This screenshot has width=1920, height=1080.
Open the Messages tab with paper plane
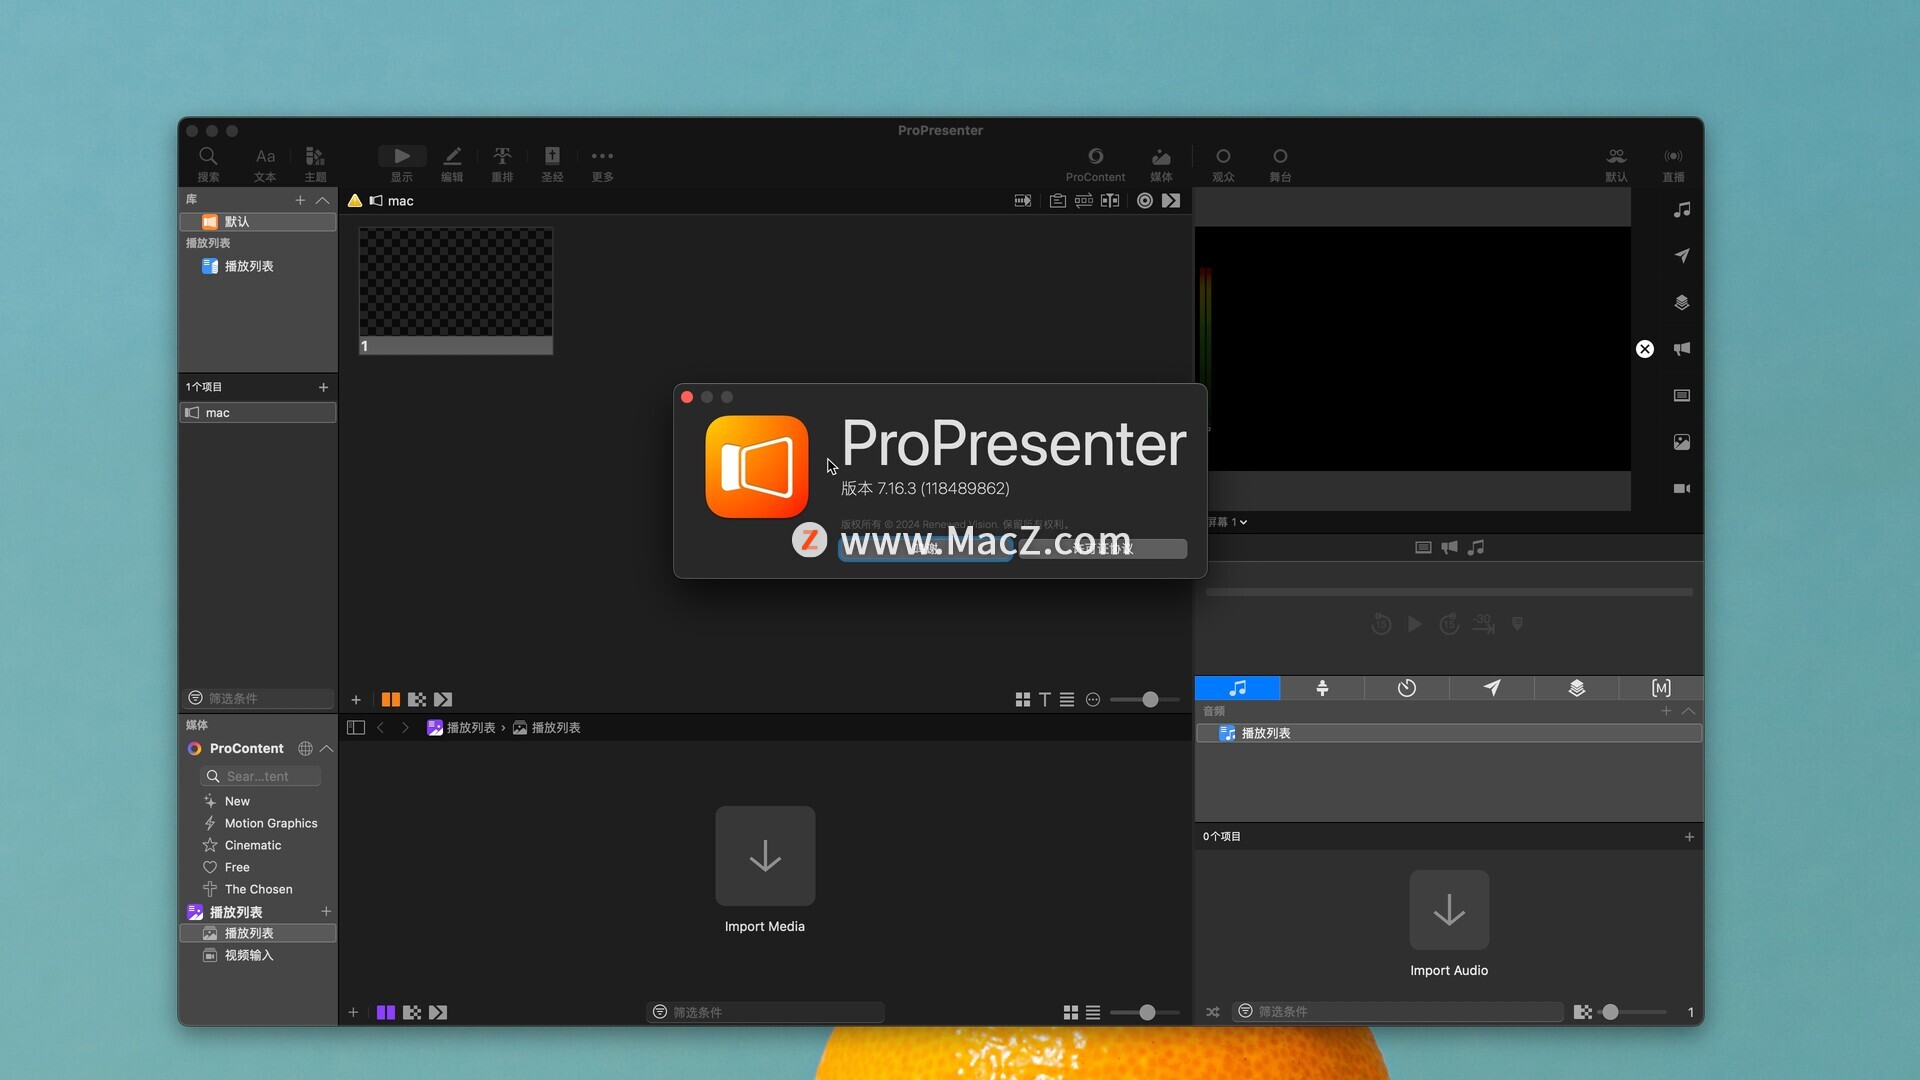point(1492,688)
